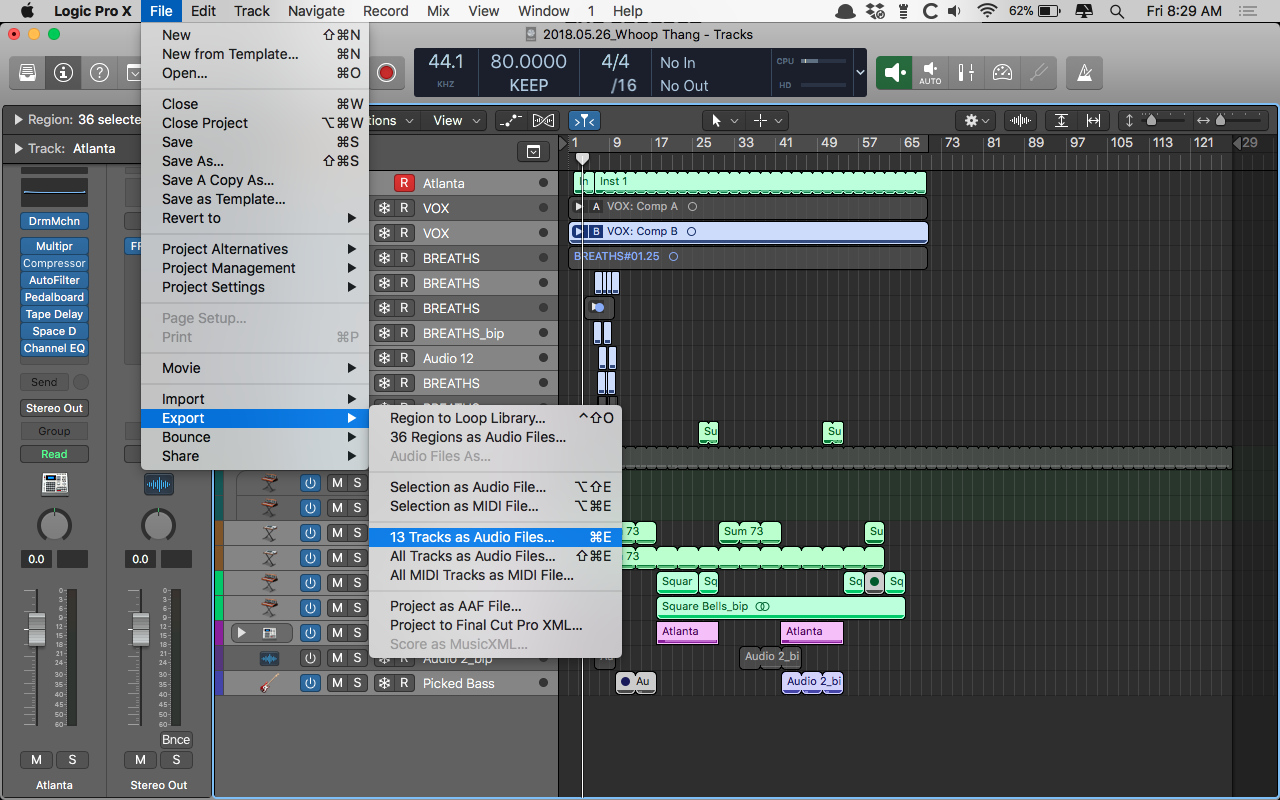Expand VOX Comp A take folder

point(577,207)
